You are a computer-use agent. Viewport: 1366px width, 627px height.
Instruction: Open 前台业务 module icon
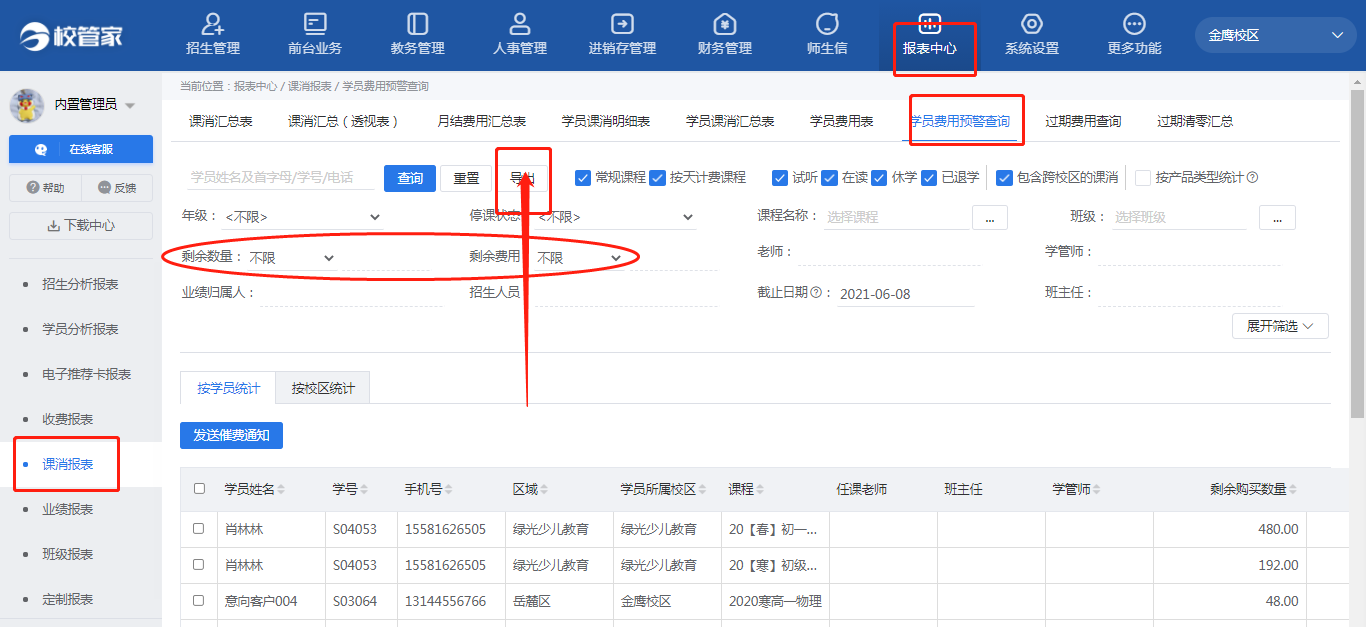[315, 24]
